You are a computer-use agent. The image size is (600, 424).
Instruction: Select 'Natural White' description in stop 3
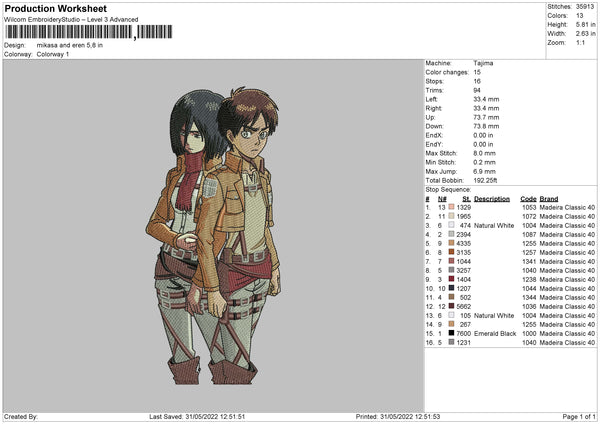click(494, 225)
